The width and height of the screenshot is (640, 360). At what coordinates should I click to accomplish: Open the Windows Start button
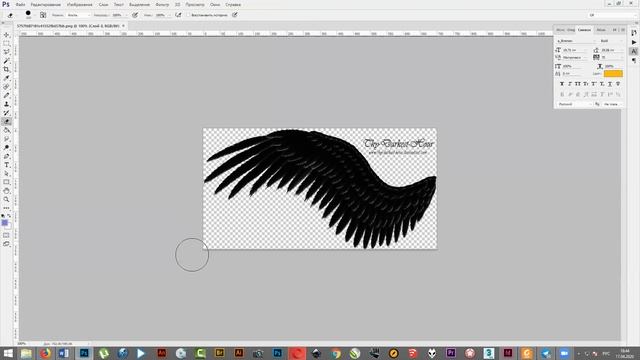click(x=8, y=353)
